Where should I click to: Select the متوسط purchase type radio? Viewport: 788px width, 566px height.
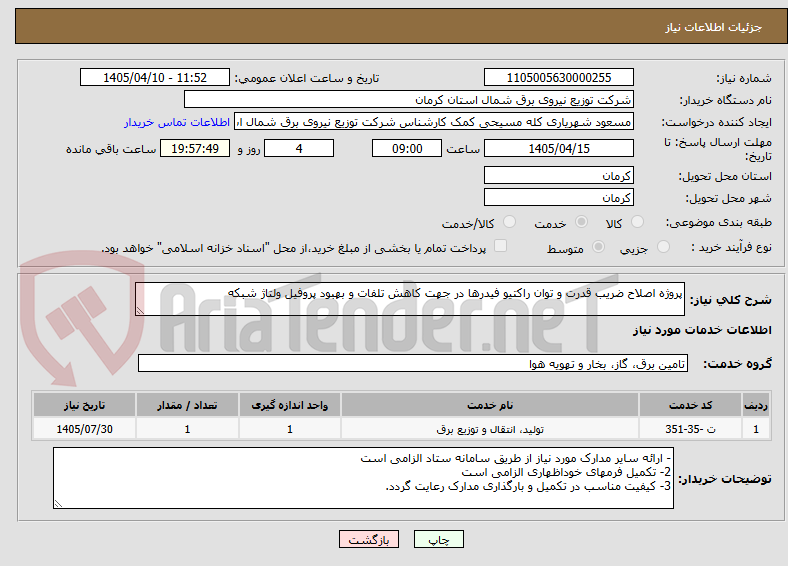599,246
